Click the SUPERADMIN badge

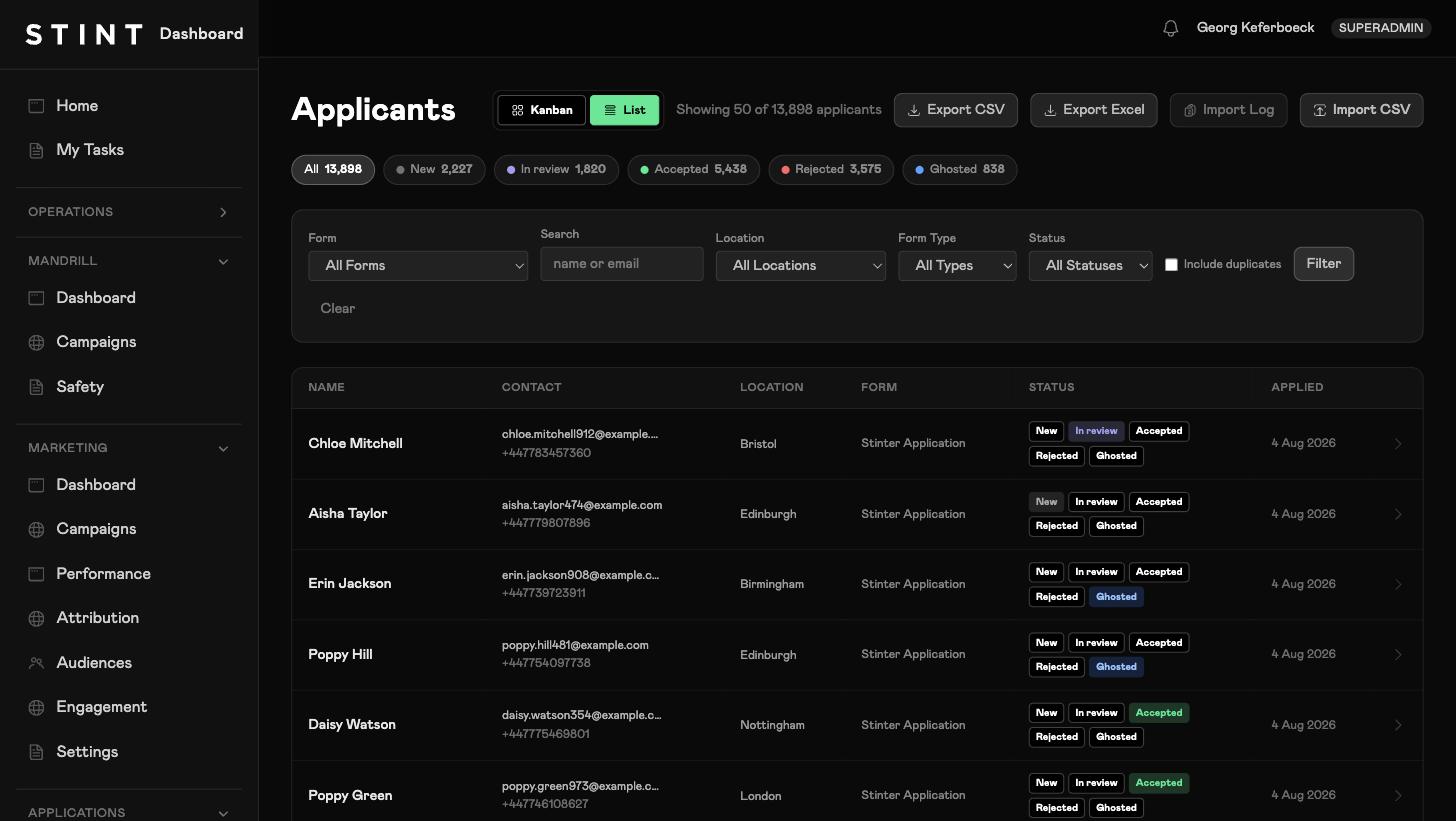(x=1381, y=28)
